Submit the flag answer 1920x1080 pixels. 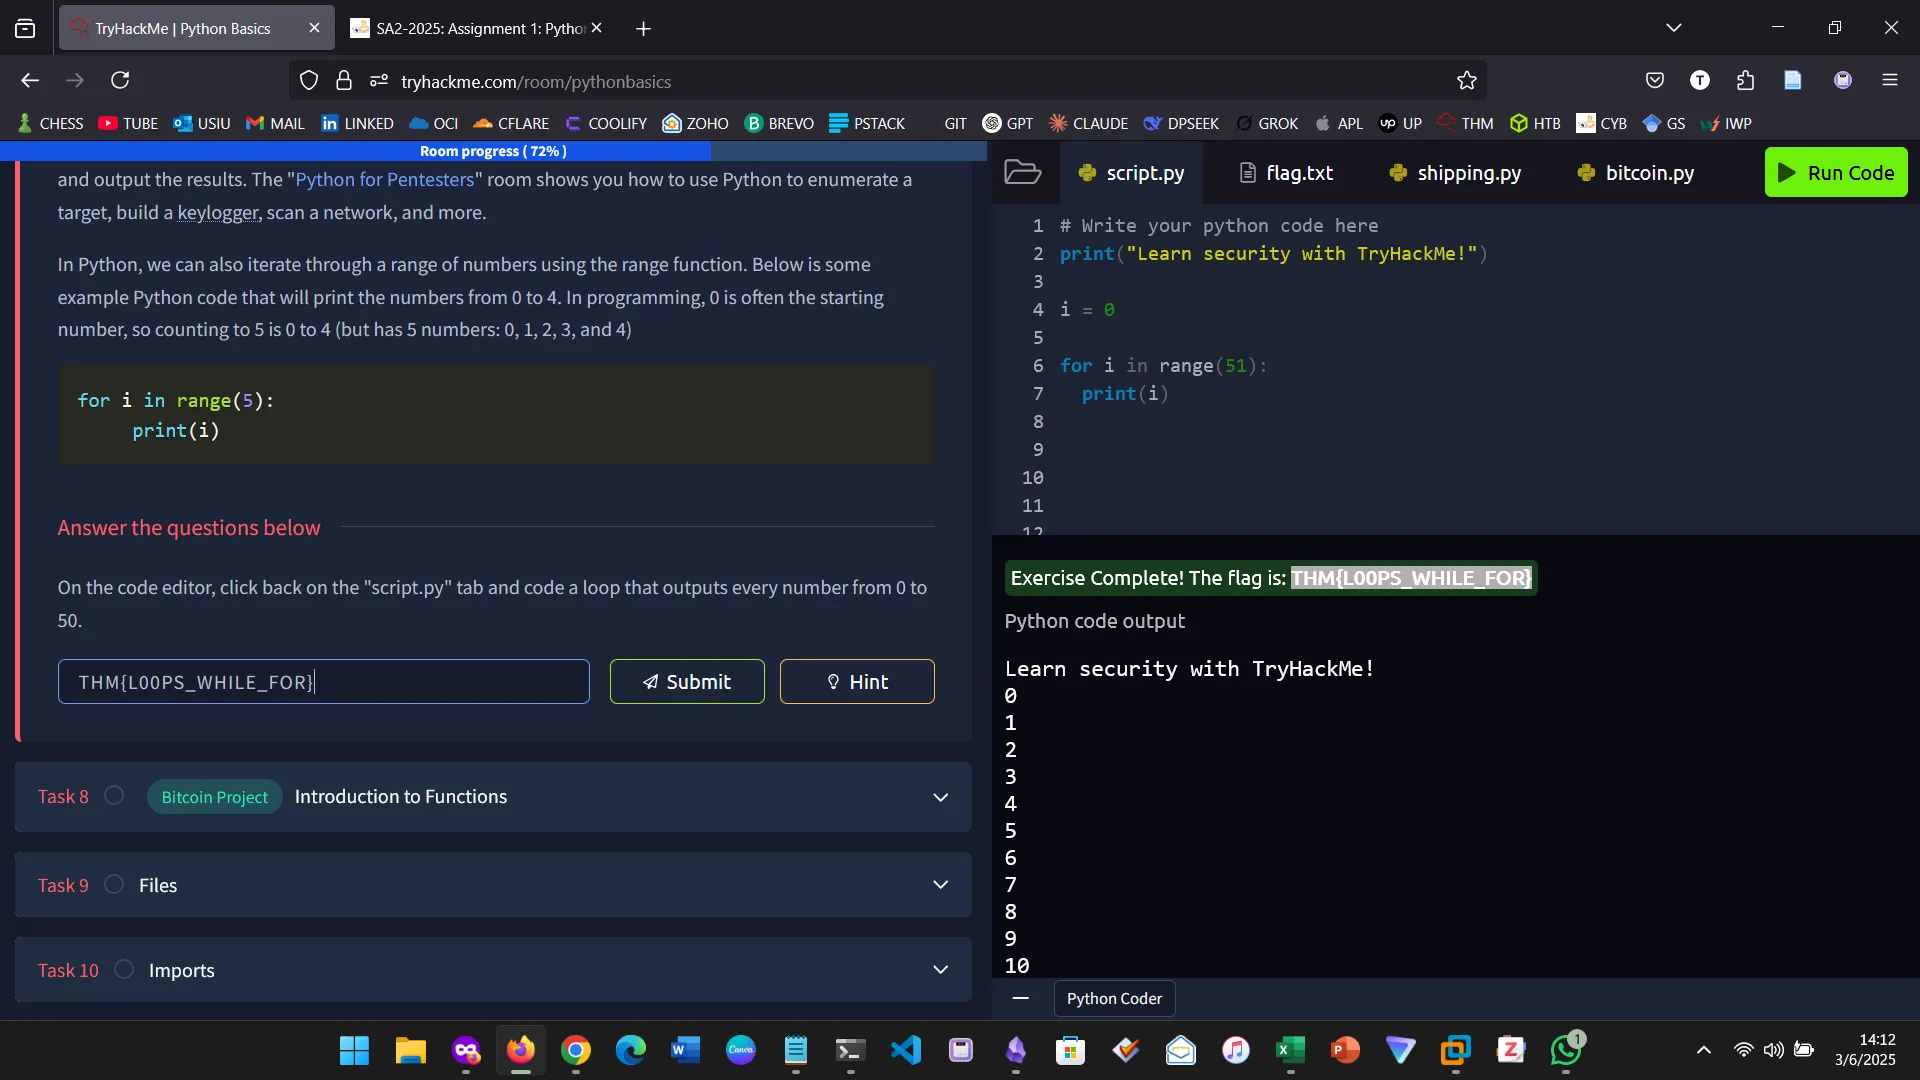[687, 682]
